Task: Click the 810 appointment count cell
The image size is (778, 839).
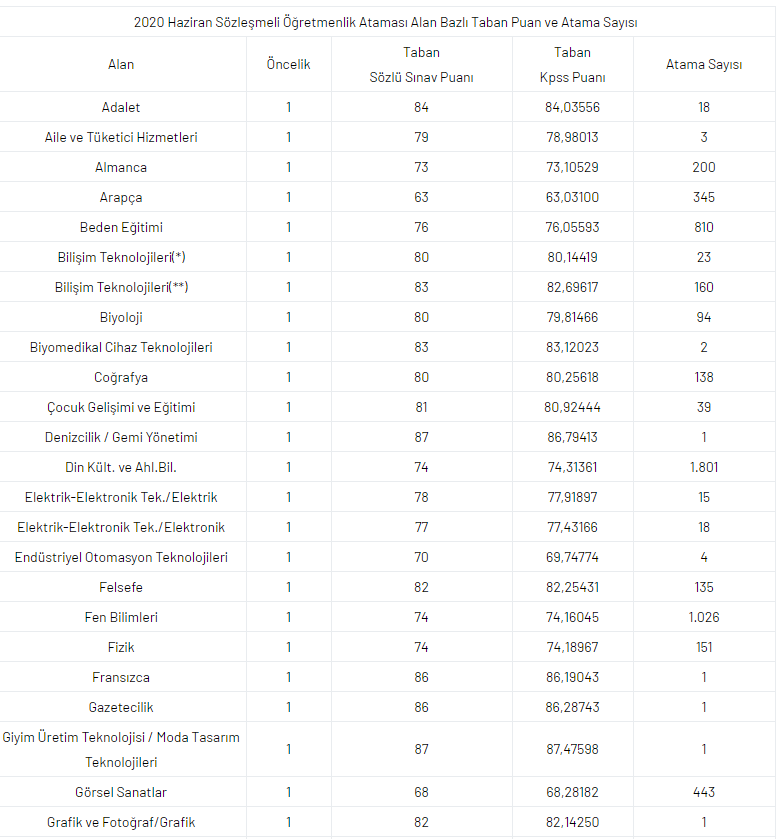Action: tap(704, 227)
